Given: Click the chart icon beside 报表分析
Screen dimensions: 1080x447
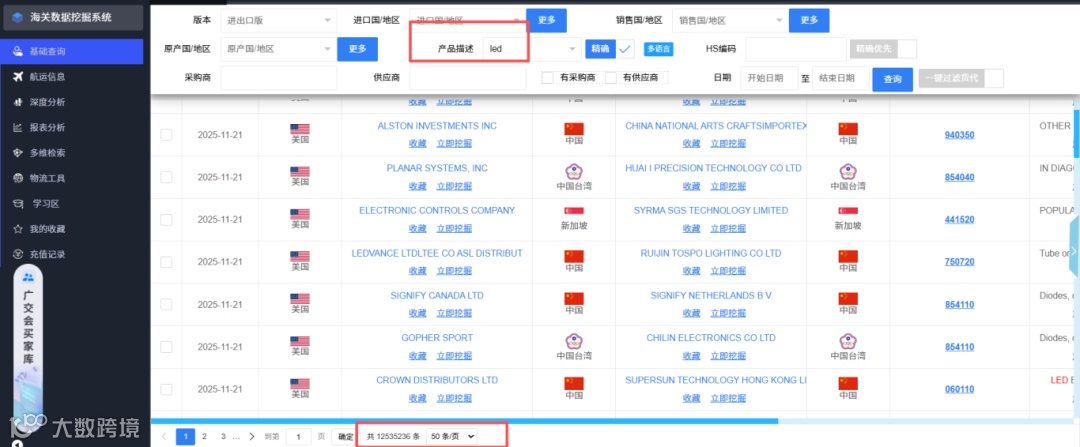Looking at the screenshot, I should click(x=18, y=127).
